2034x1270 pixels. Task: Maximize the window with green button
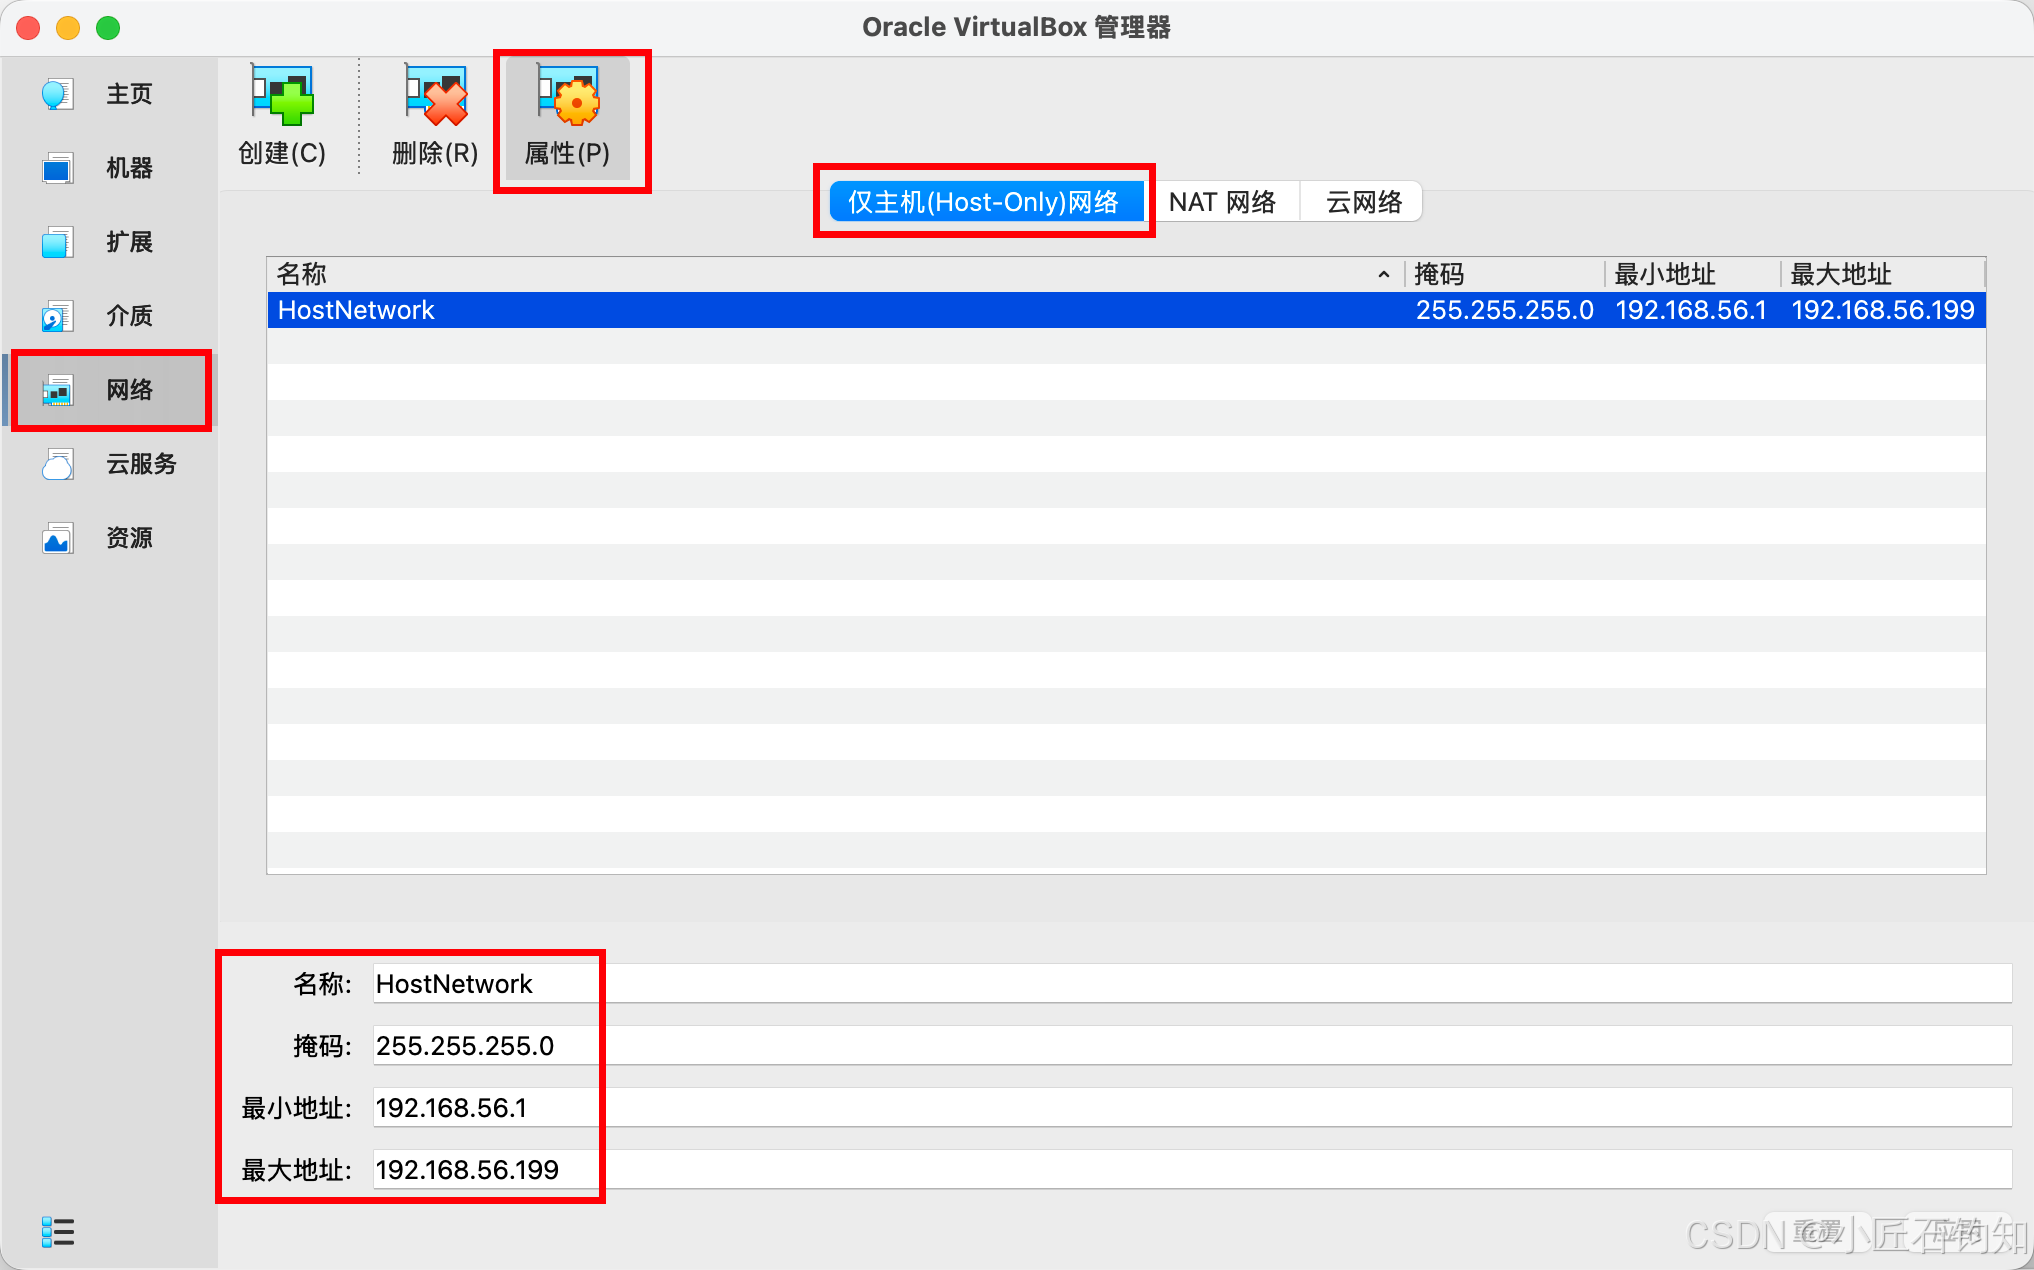pos(108,28)
